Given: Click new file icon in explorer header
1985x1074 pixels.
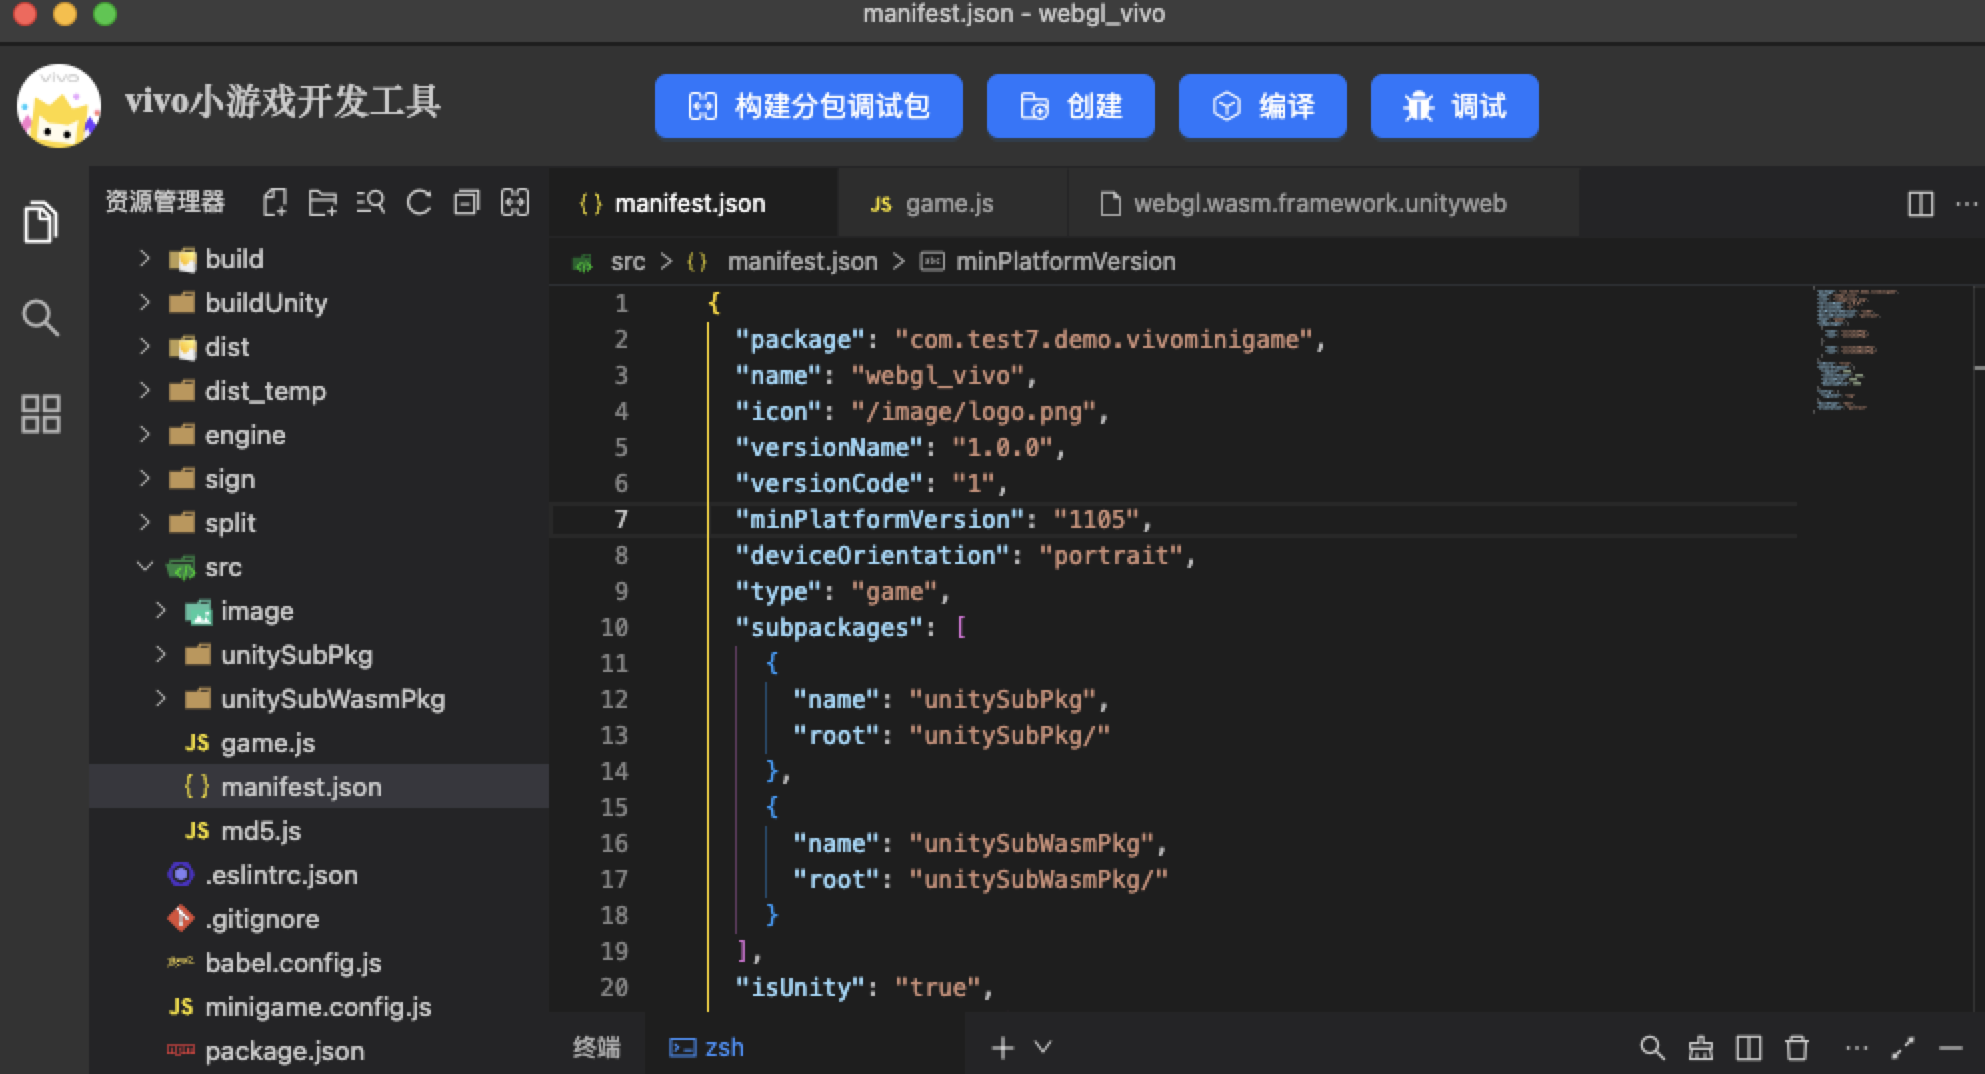Looking at the screenshot, I should click(x=275, y=203).
